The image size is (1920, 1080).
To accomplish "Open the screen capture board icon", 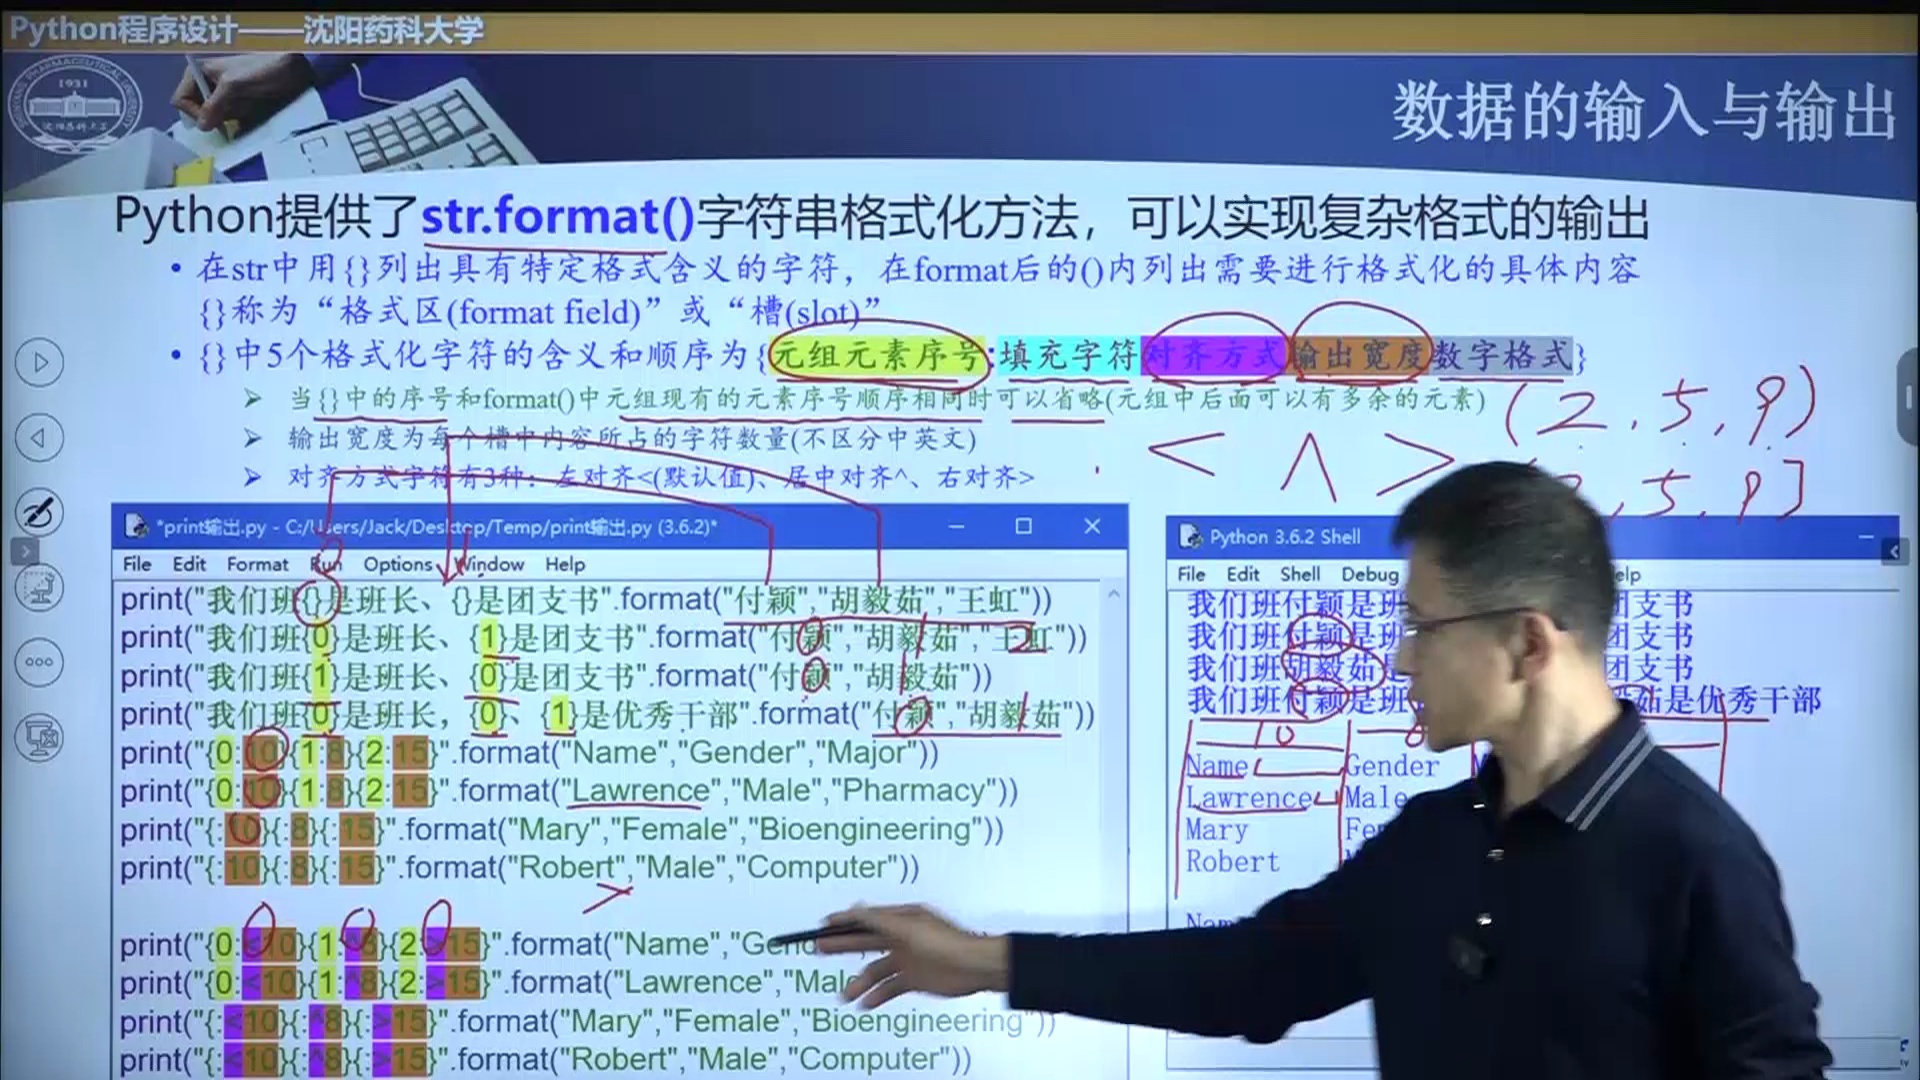I will click(40, 587).
